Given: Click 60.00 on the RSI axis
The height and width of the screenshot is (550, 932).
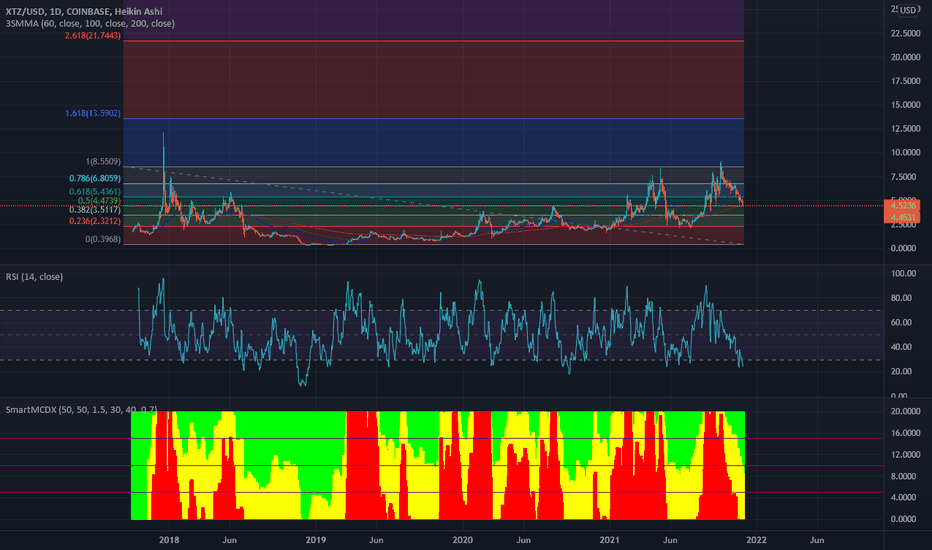Looking at the screenshot, I should pos(902,322).
